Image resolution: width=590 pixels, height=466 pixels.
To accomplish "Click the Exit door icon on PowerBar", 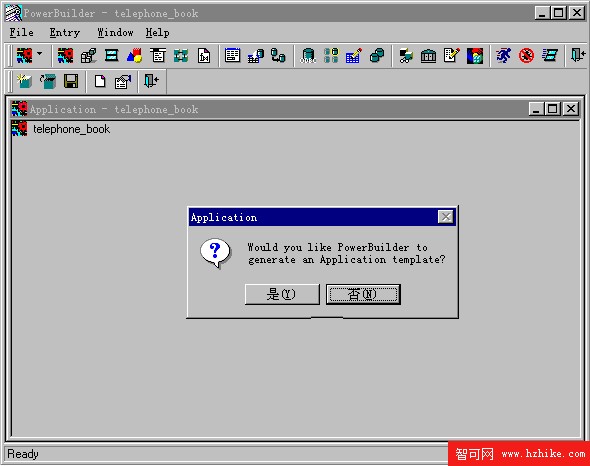I will click(578, 56).
